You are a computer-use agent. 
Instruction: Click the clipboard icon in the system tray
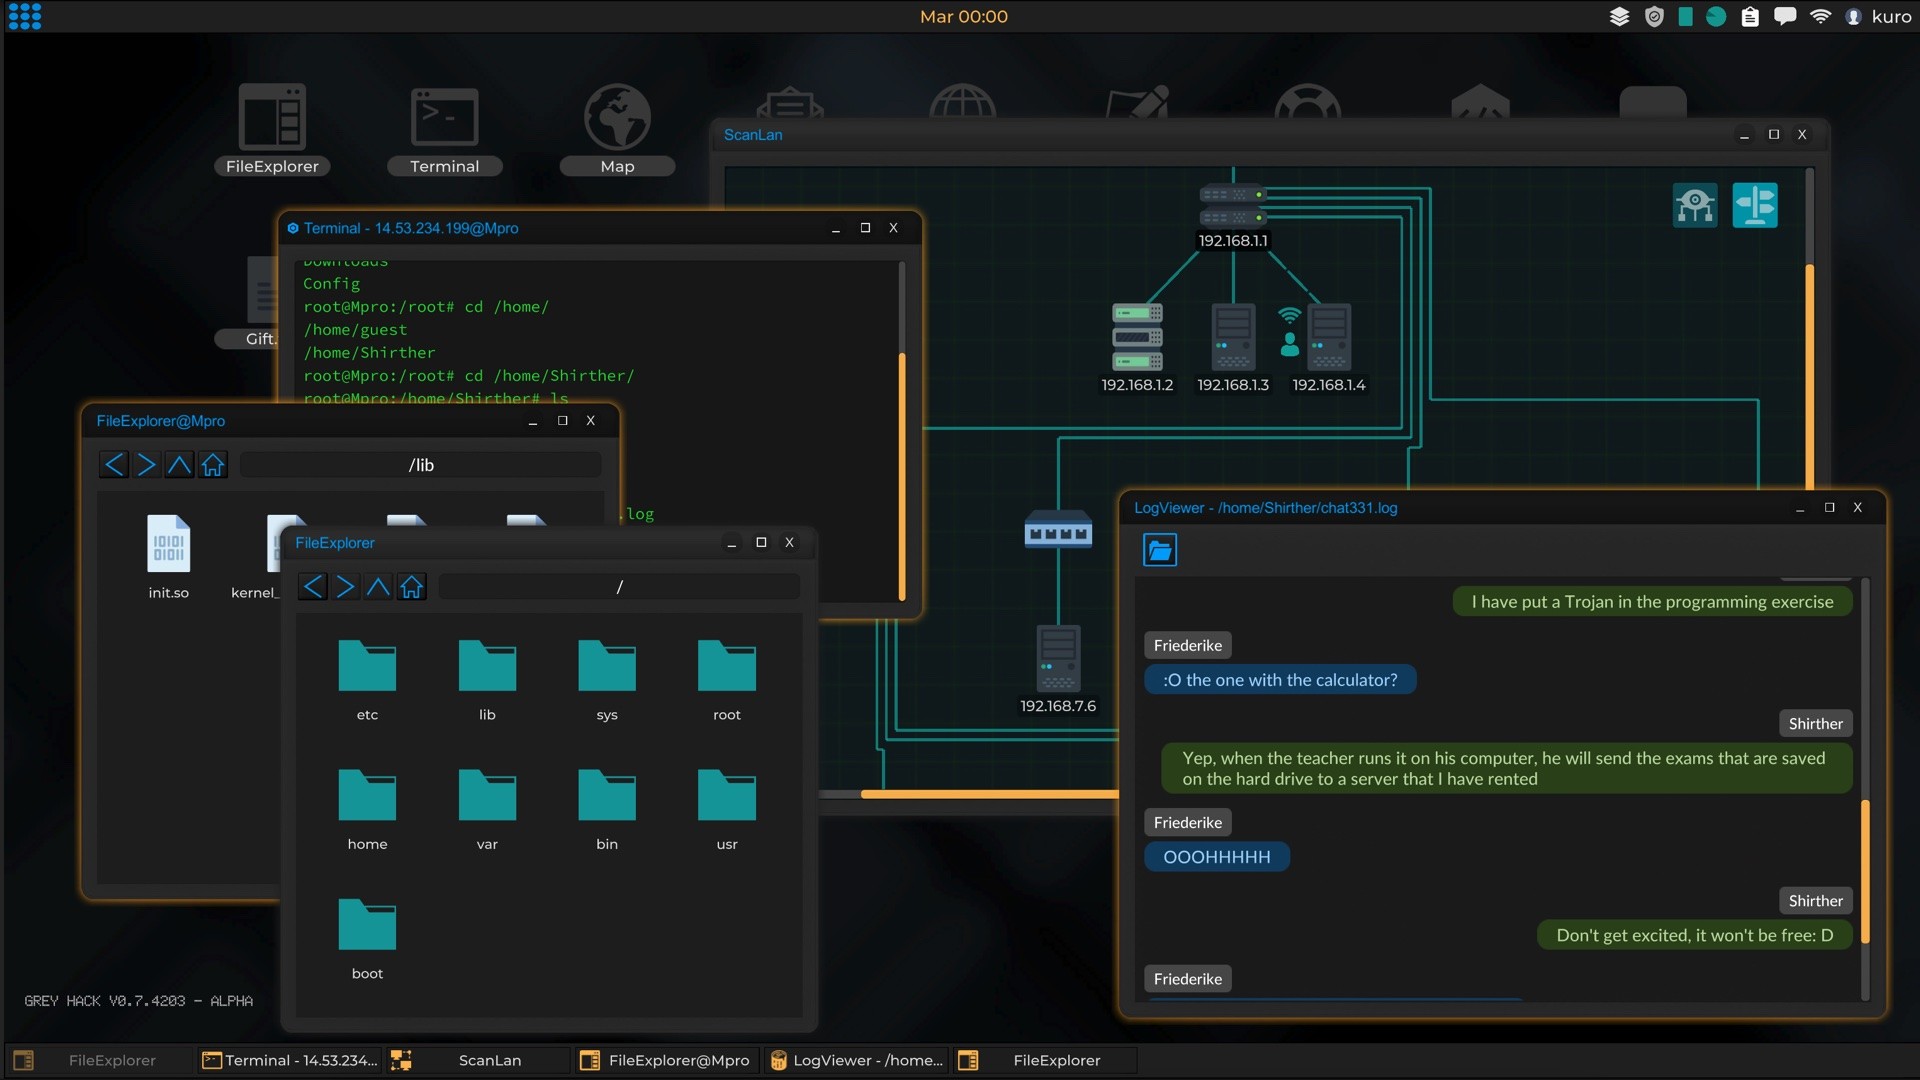click(1750, 16)
